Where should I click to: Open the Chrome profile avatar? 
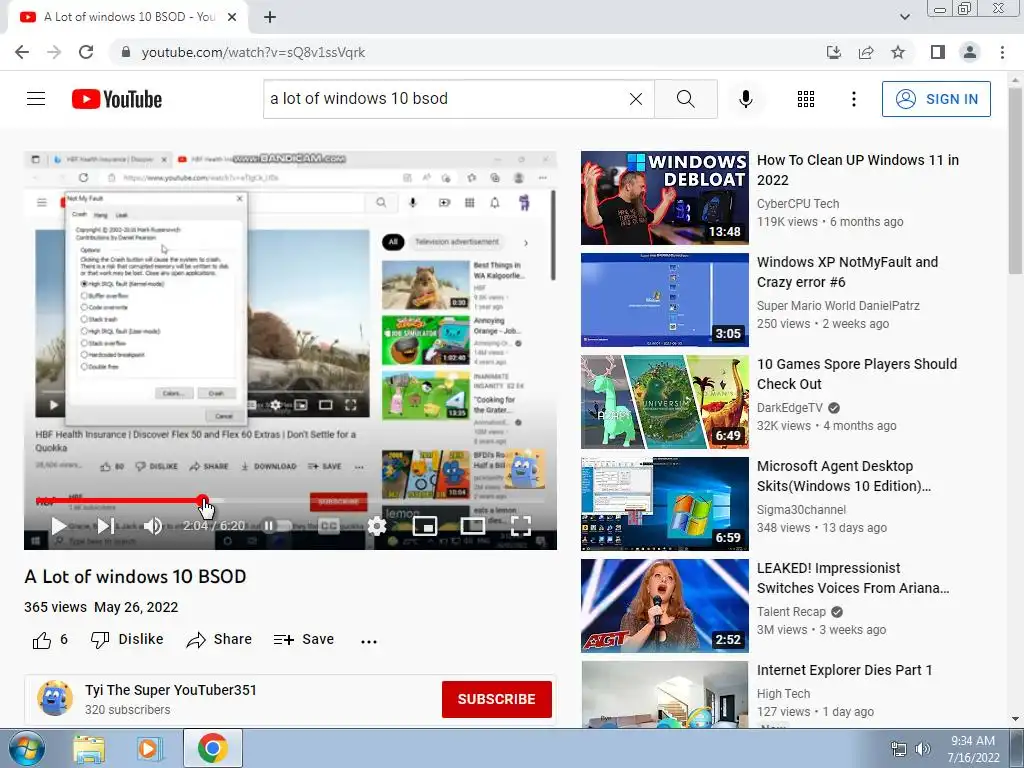point(970,52)
